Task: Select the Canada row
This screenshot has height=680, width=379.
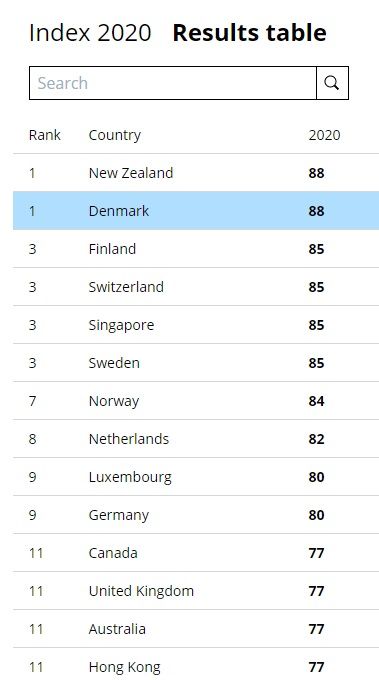Action: (x=196, y=553)
